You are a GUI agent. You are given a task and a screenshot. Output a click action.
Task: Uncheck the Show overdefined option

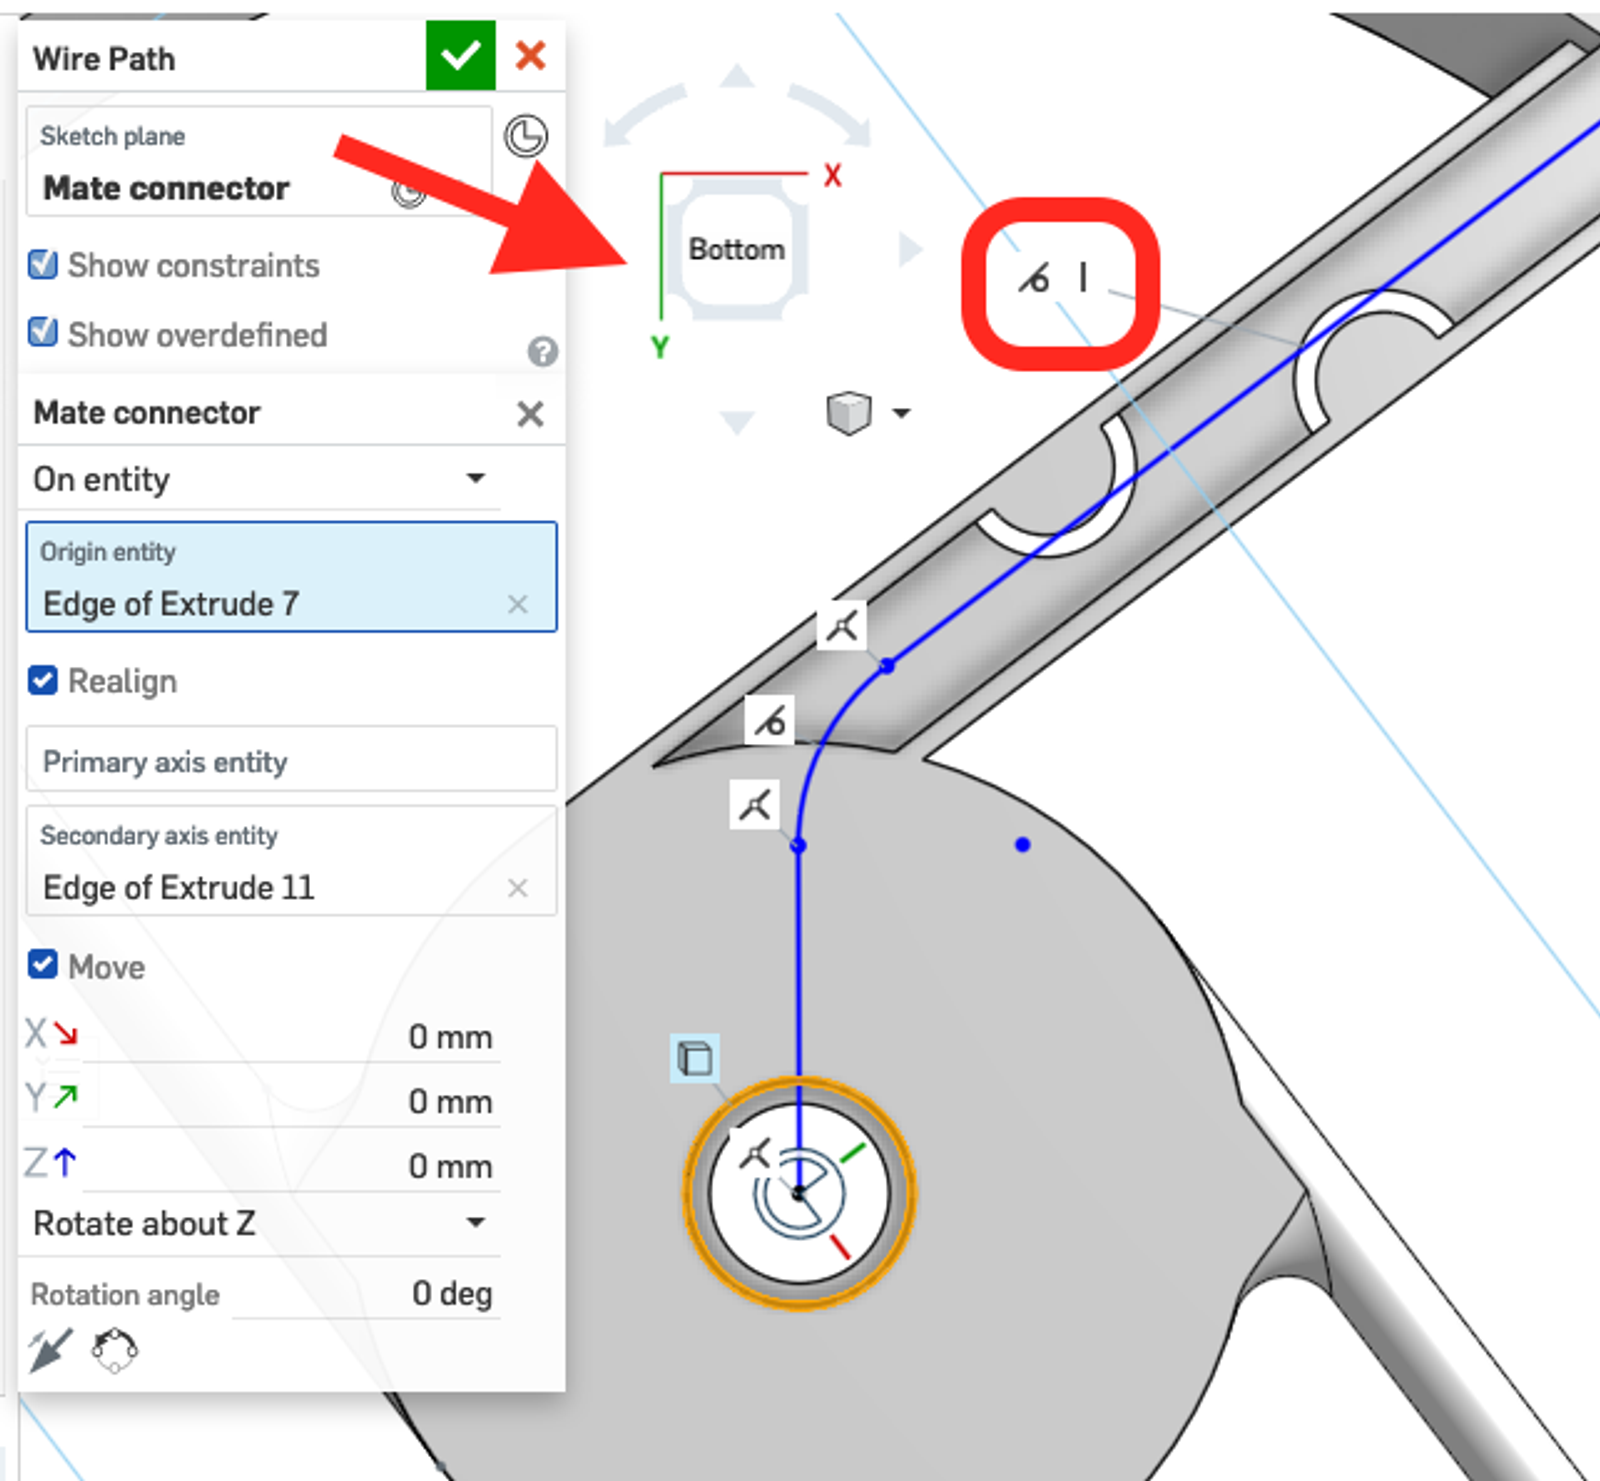coord(43,333)
